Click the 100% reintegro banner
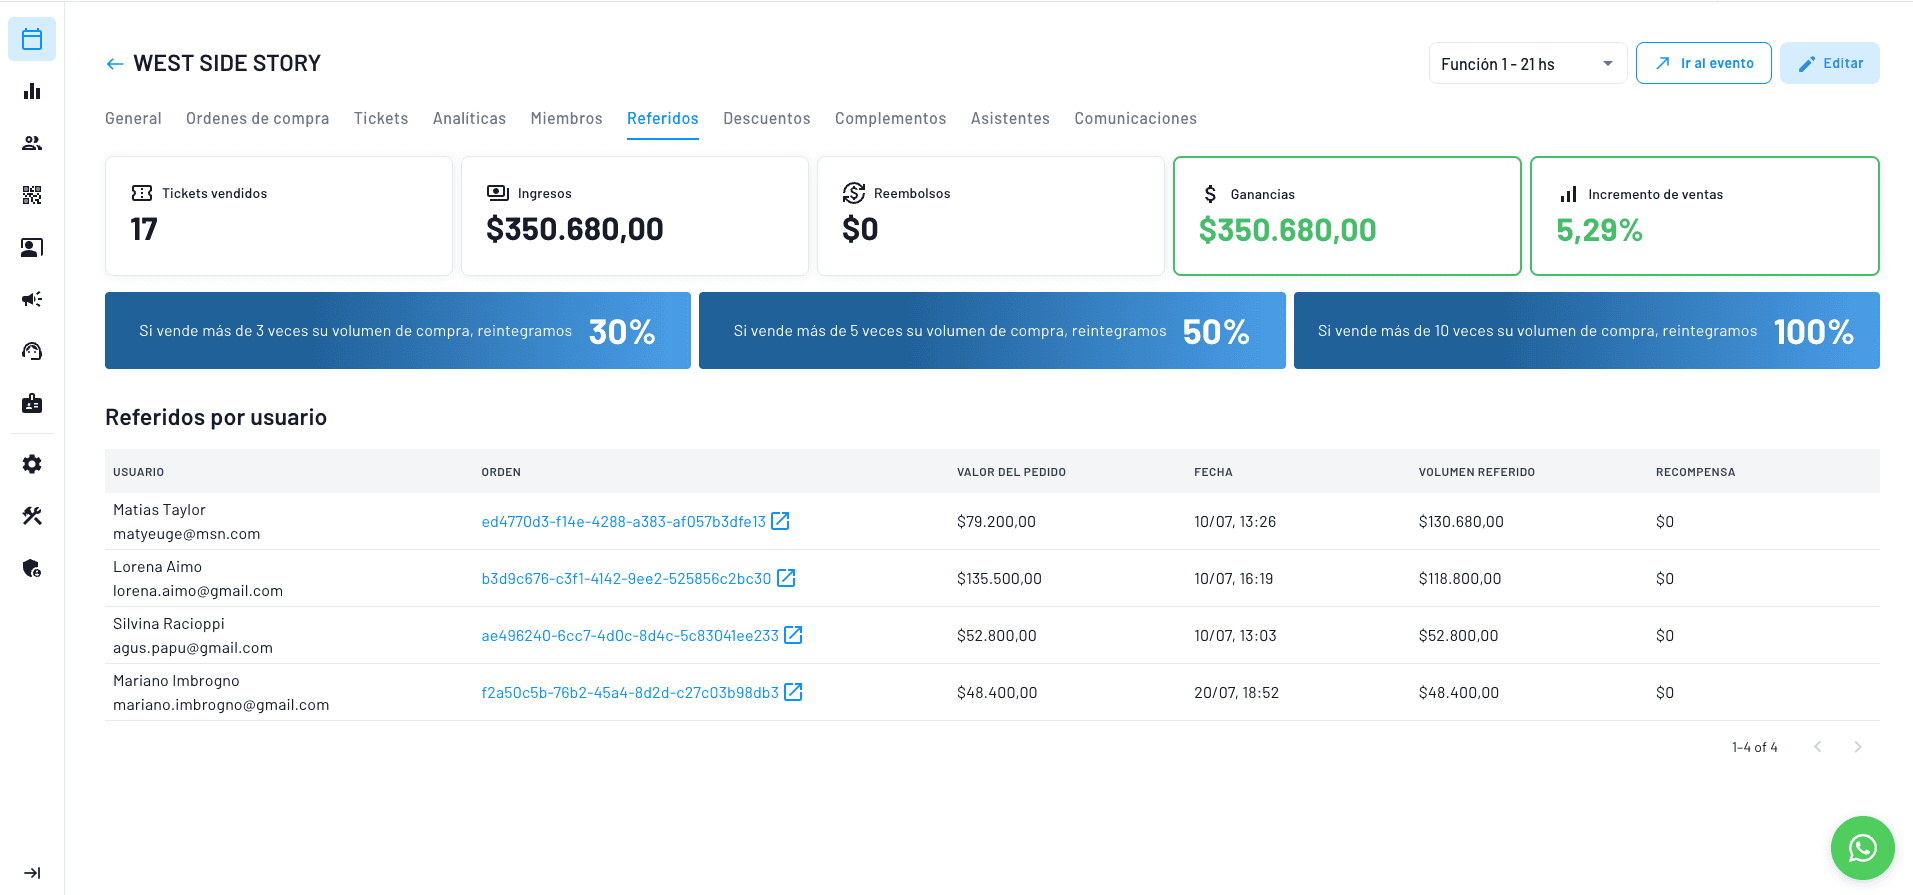The image size is (1913, 895). 1586,330
